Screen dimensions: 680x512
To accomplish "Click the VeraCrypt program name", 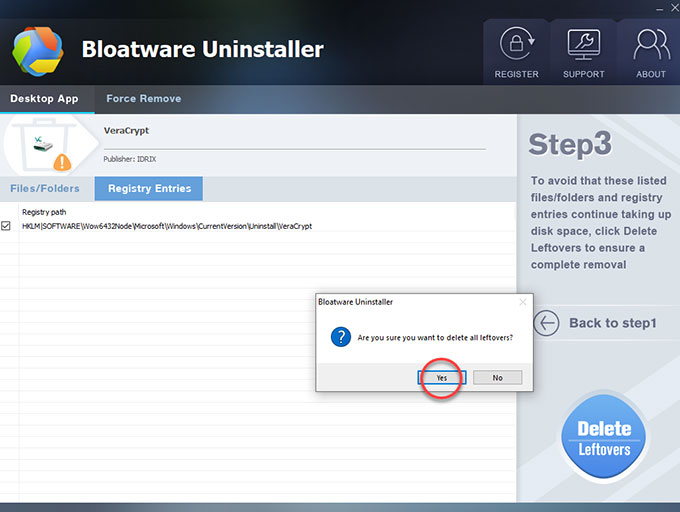I will 126,130.
